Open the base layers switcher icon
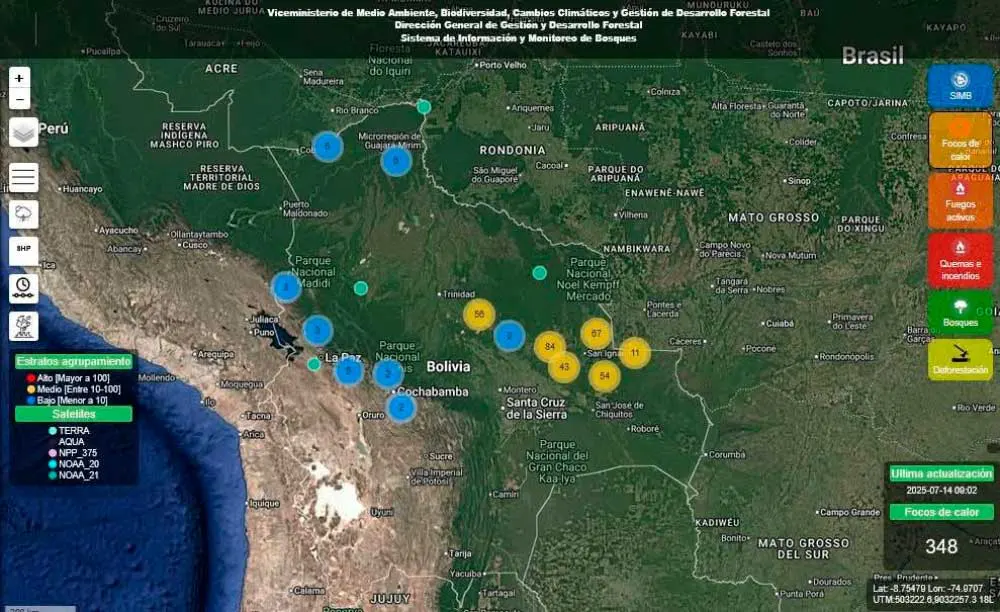The height and width of the screenshot is (612, 1000). tap(24, 133)
